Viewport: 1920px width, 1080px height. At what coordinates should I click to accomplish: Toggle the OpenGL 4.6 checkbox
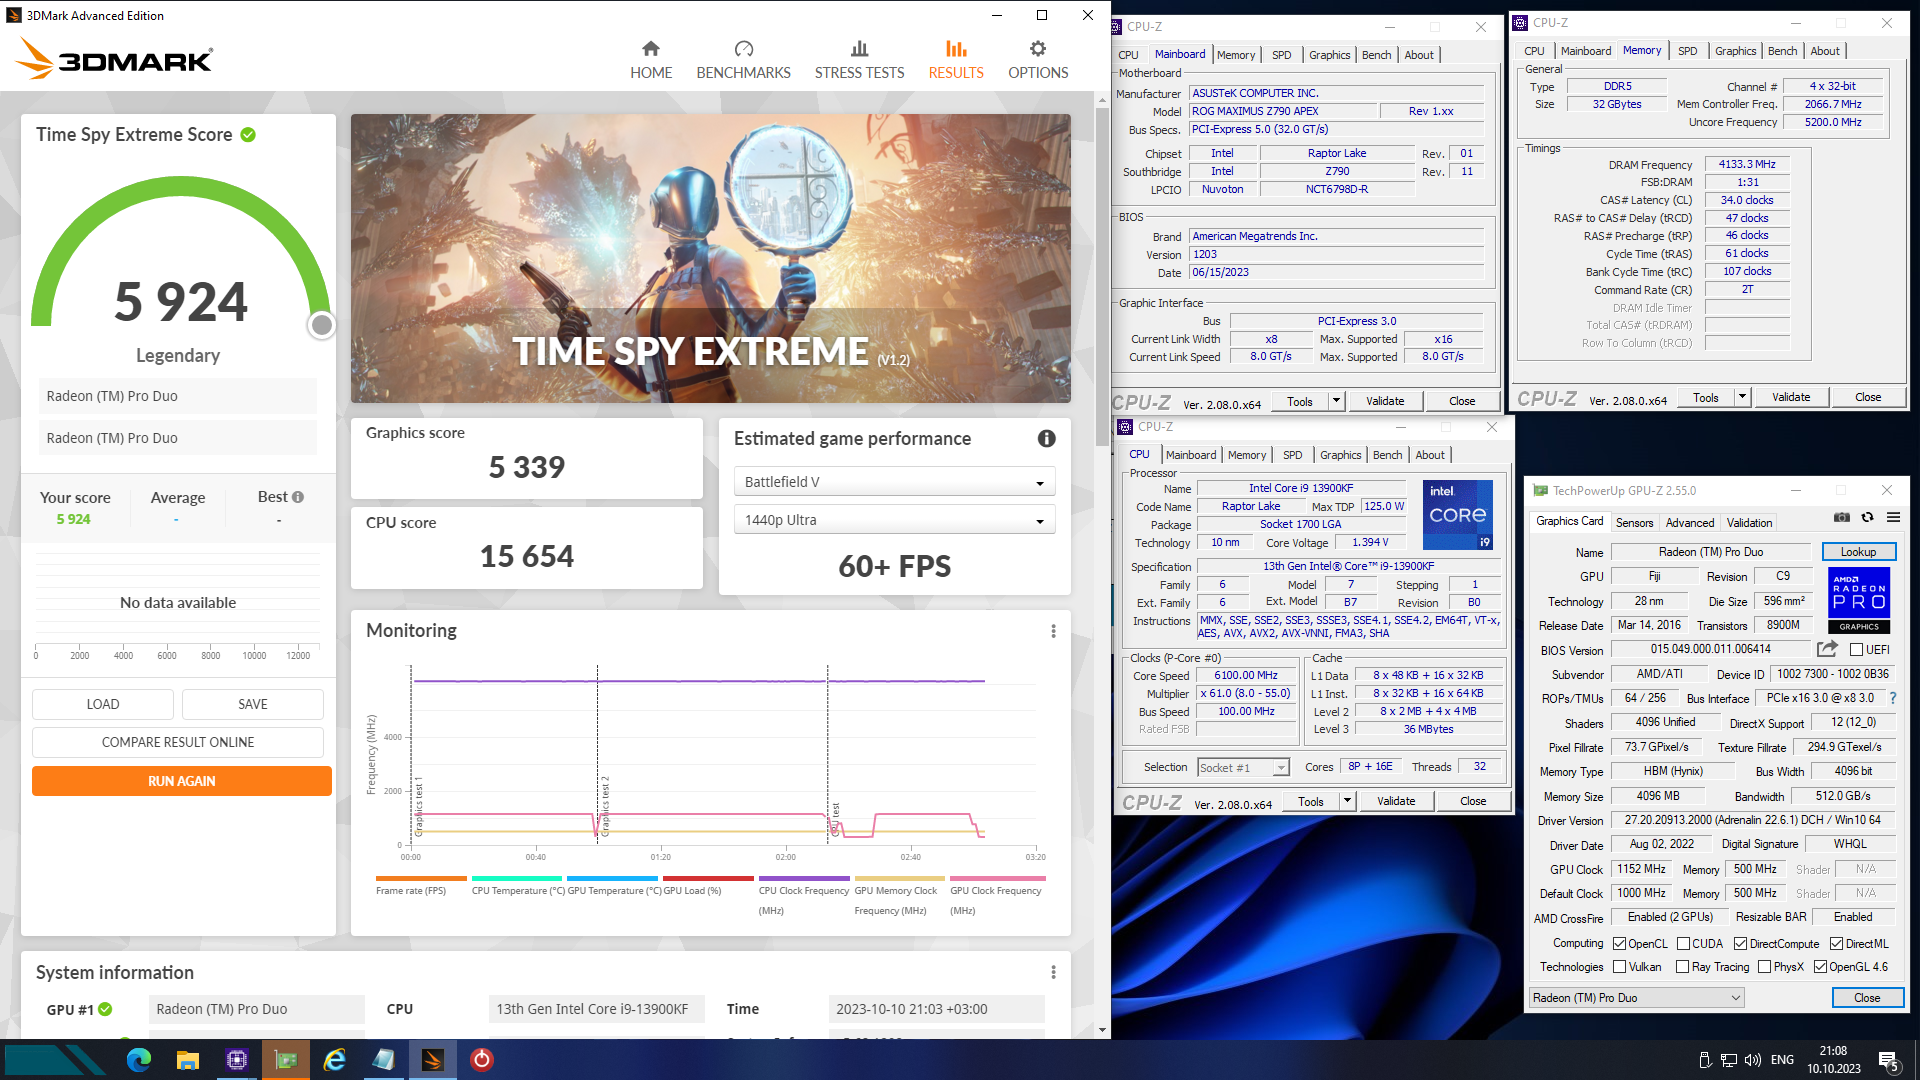pyautogui.click(x=1820, y=967)
